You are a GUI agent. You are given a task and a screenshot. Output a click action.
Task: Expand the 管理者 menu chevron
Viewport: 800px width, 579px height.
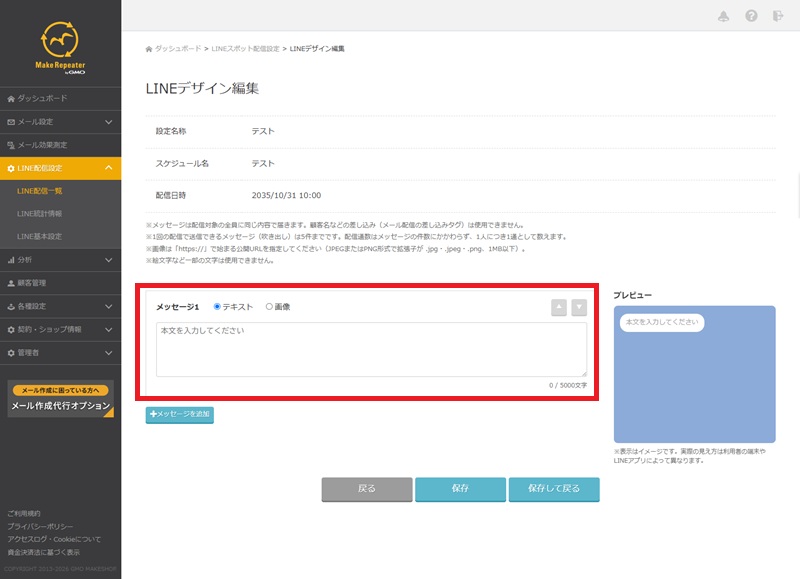[x=108, y=353]
